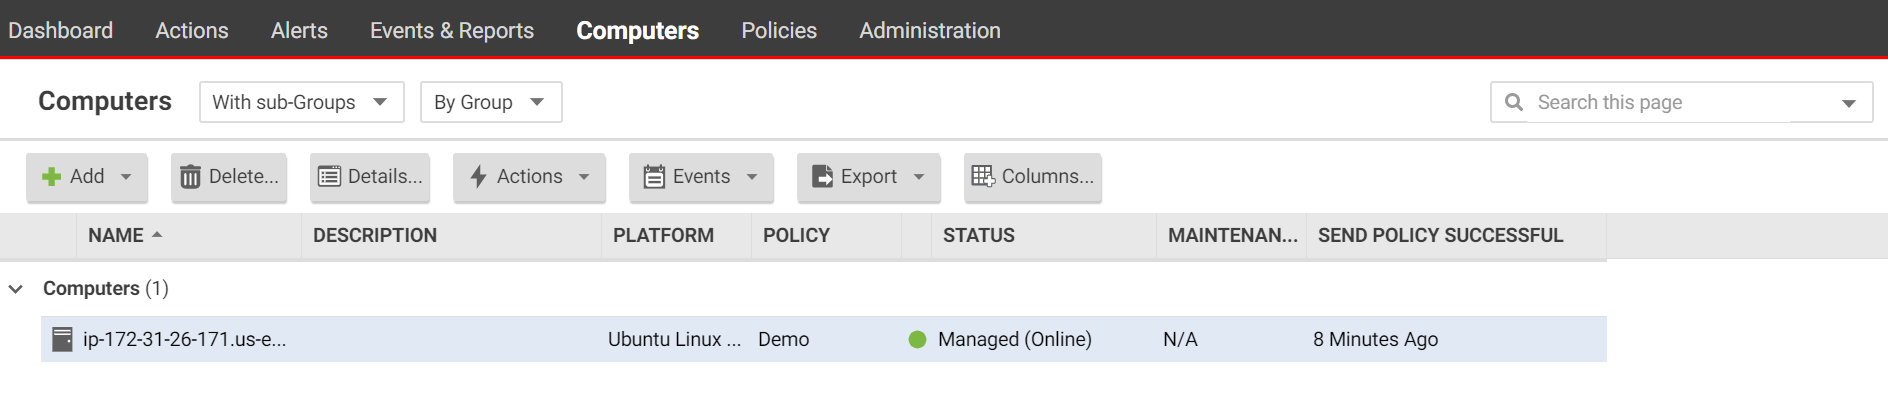
Task: Click the computer icon beside ip-172-31-26-171
Action: pos(62,339)
